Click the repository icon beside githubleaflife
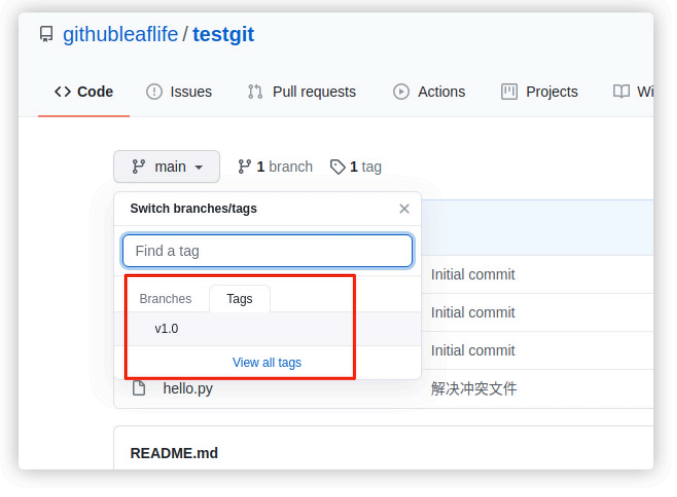 click(46, 34)
